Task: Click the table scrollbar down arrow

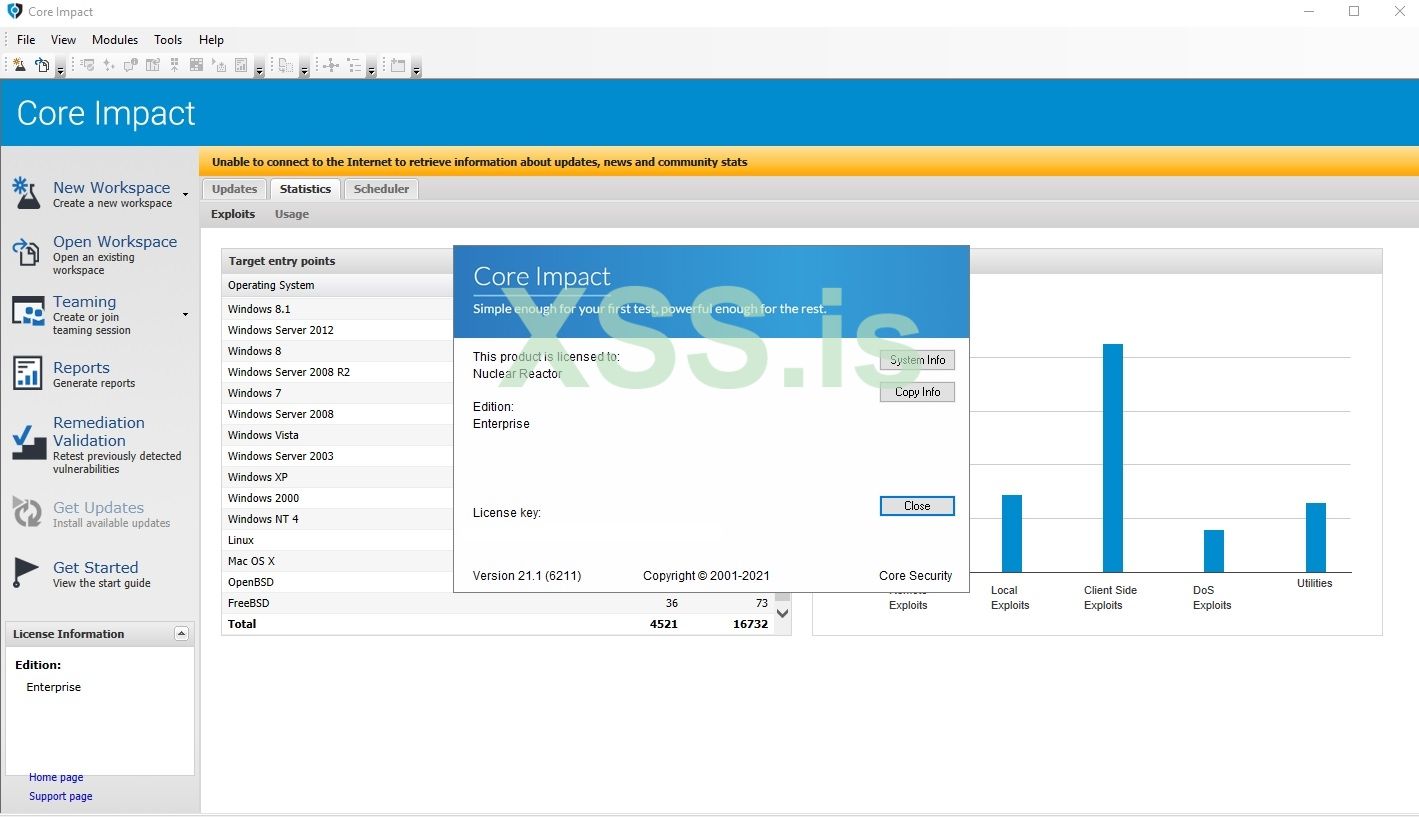Action: pos(783,613)
